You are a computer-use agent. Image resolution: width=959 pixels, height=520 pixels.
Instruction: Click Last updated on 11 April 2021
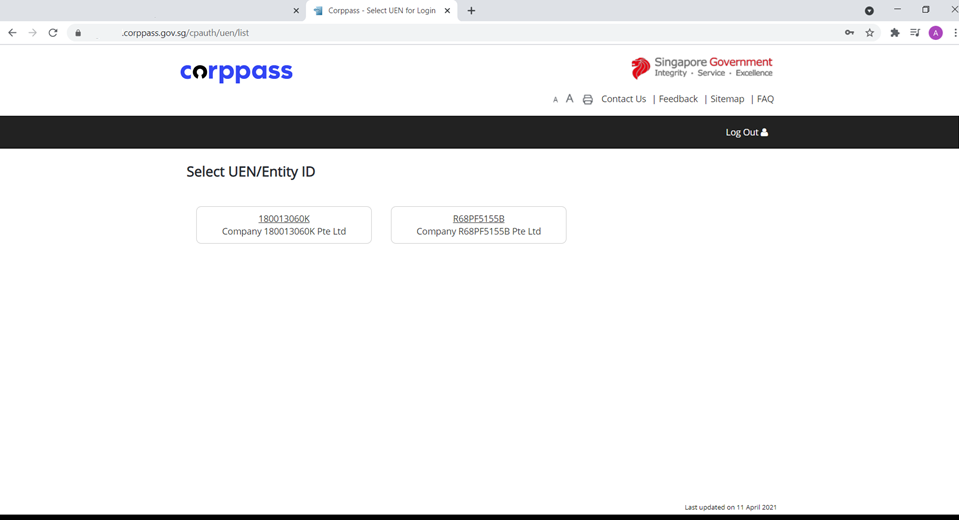pos(730,507)
